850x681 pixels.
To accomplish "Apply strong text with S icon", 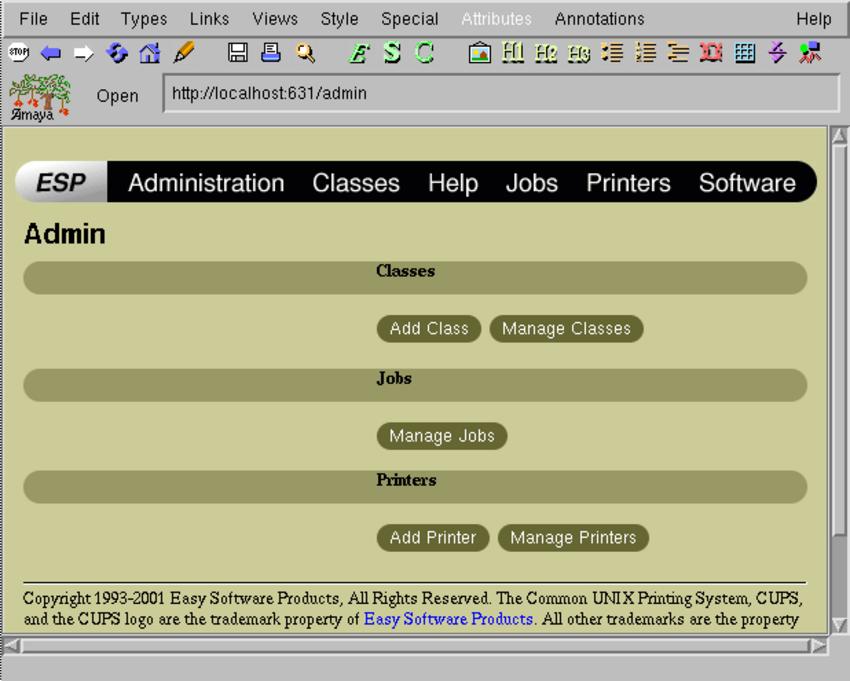I will point(392,53).
